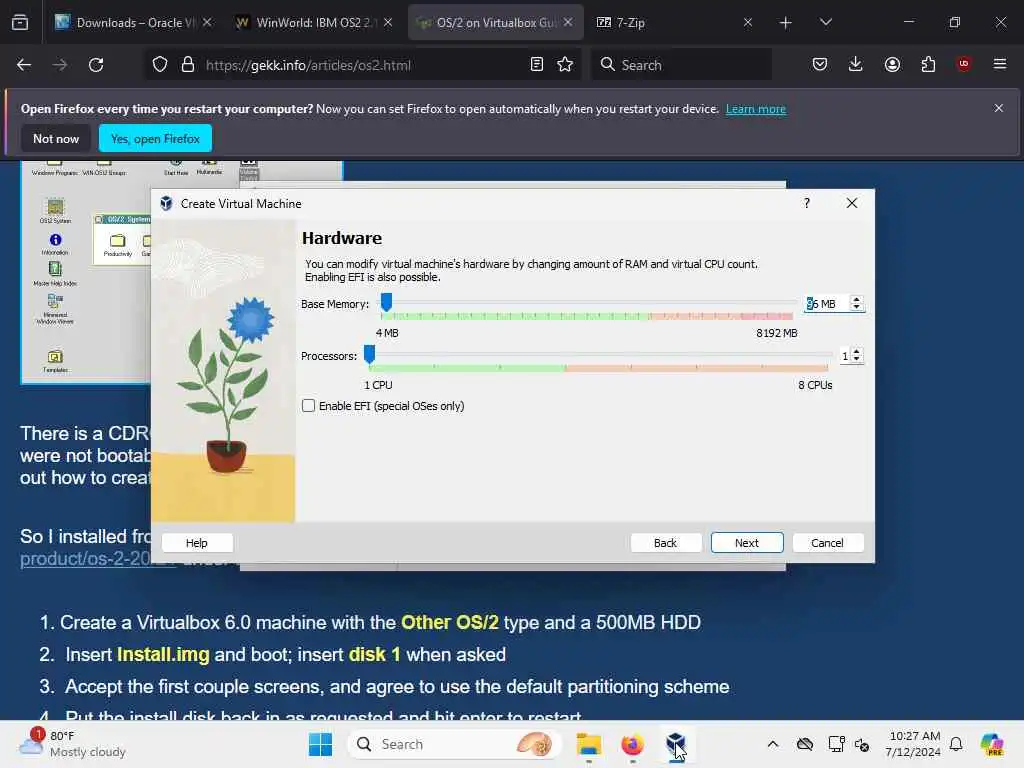Open the tracking protection shield icon
Screen dimensions: 1024x768
[160, 65]
